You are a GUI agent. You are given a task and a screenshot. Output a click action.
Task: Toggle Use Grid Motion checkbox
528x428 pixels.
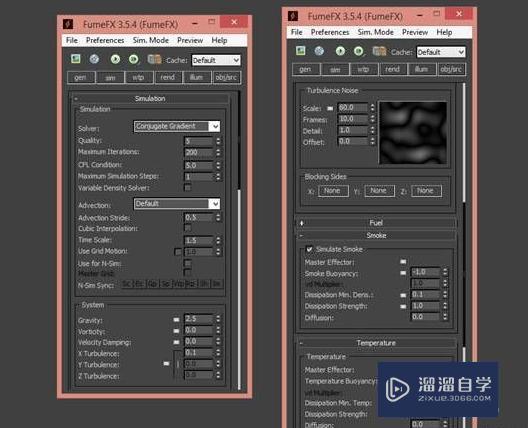tap(178, 252)
